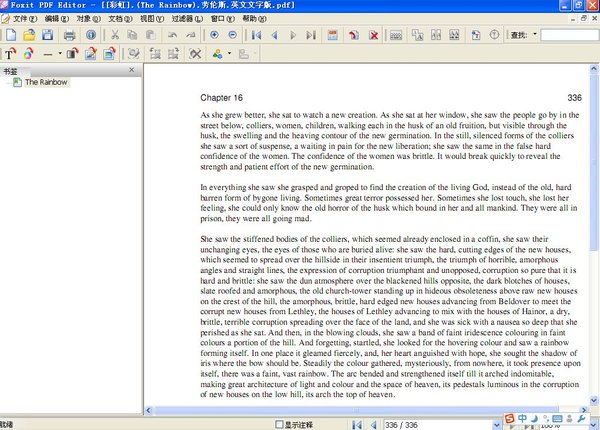The image size is (600, 430).
Task: Click the insert image tool icon
Action: click(91, 54)
